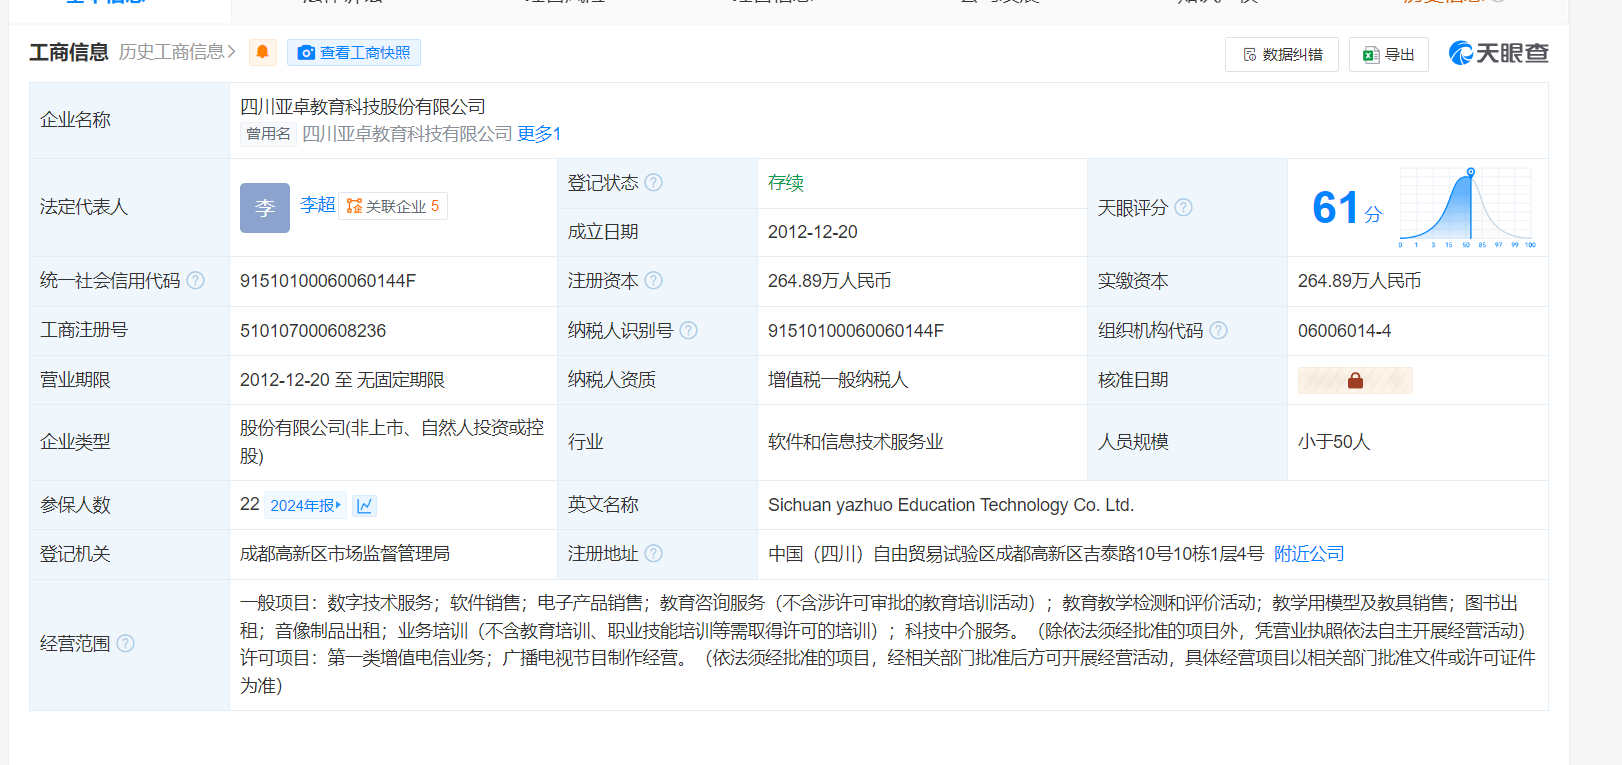1622x765 pixels.
Task: Open 历史工商信息 link
Action: [177, 52]
